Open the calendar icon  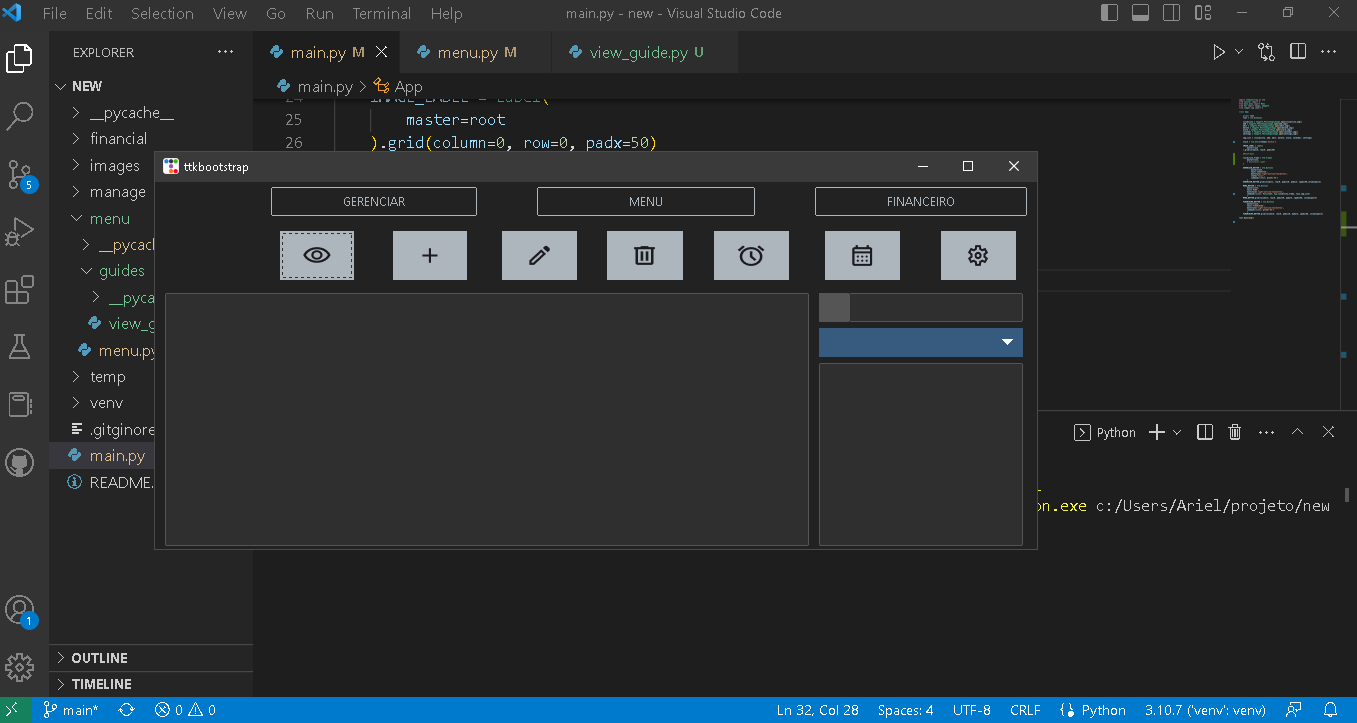click(x=862, y=255)
